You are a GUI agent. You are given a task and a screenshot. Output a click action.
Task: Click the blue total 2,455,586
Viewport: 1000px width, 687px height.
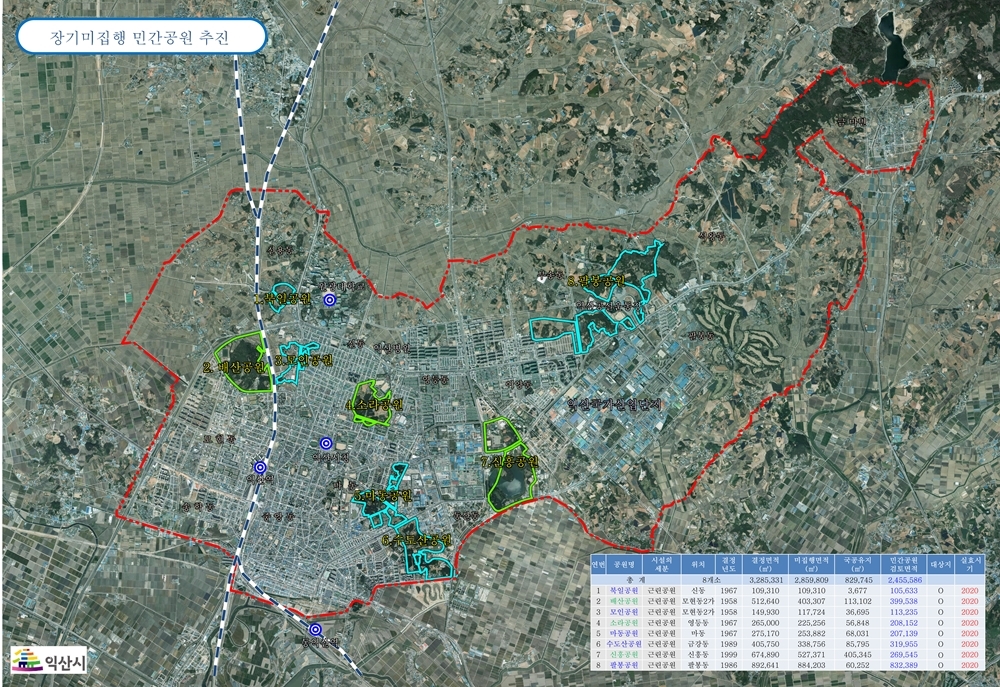tap(904, 580)
